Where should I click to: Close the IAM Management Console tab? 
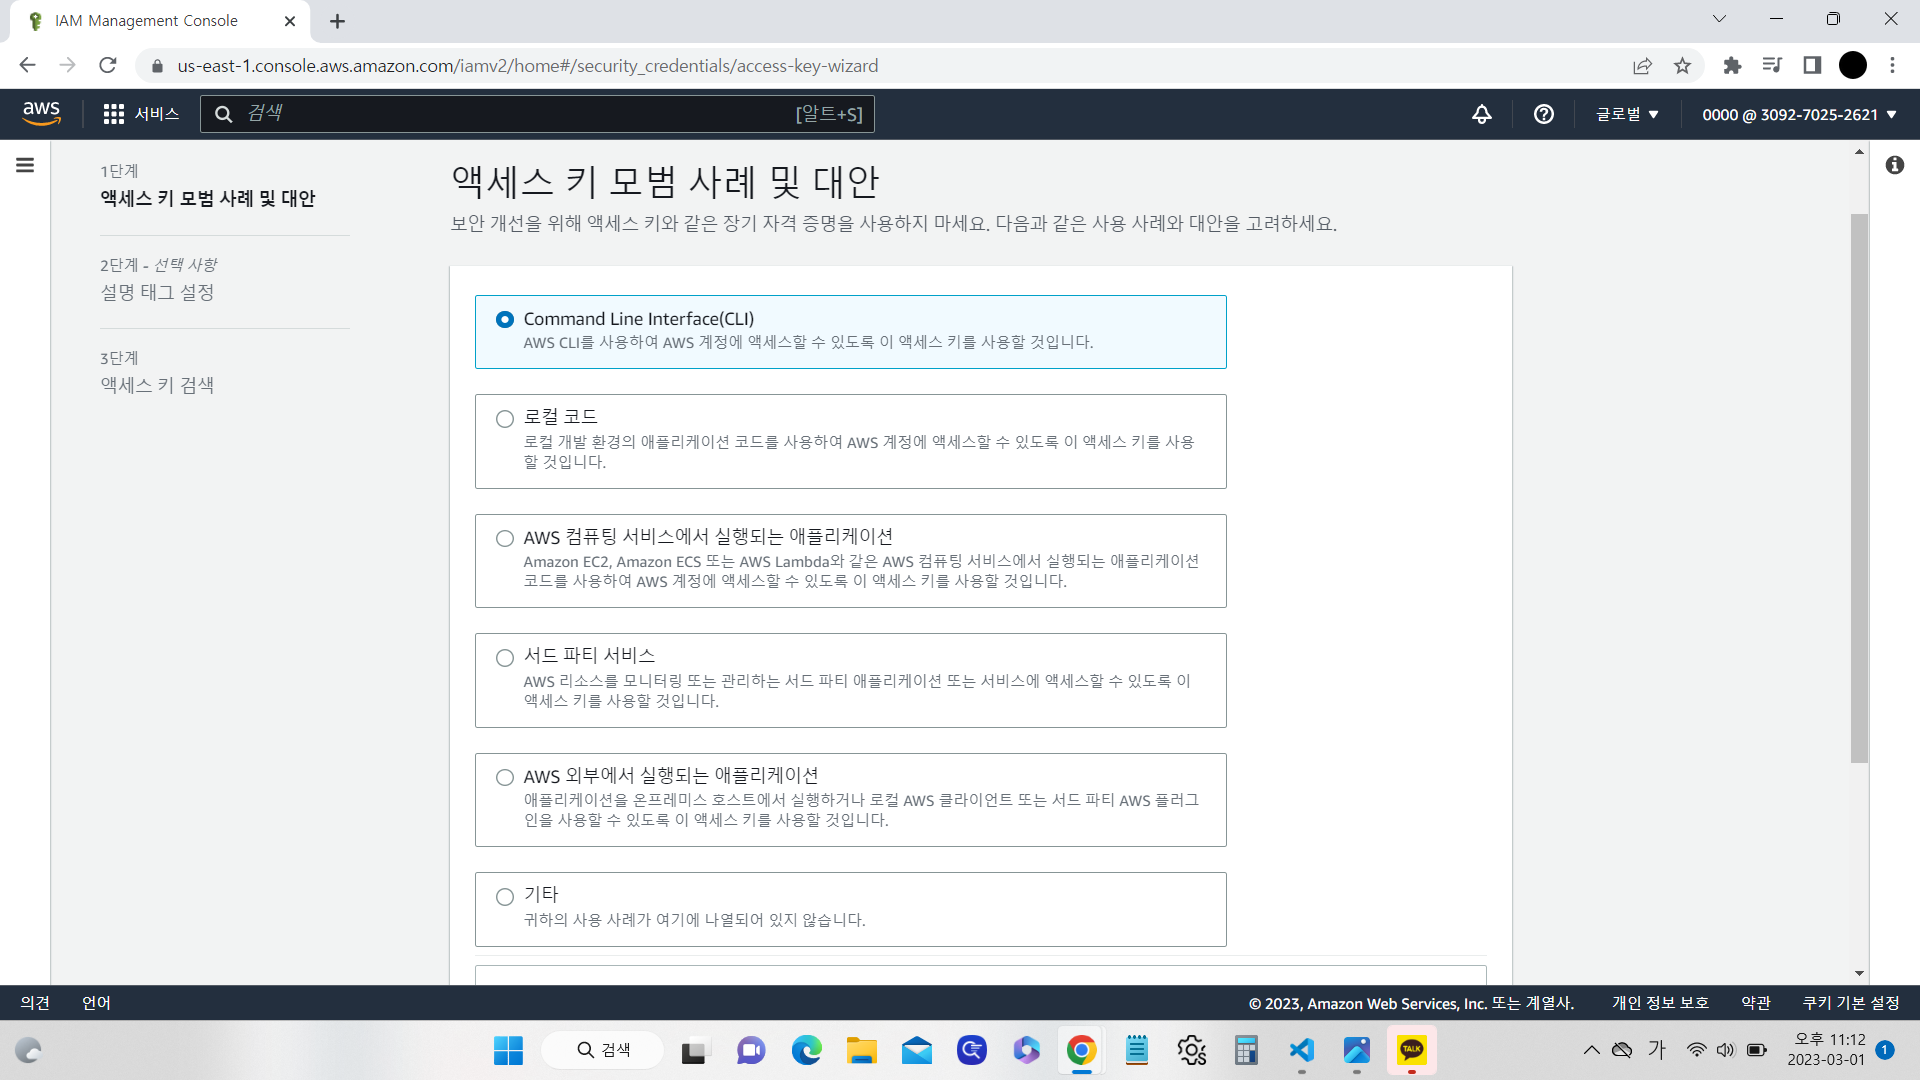click(x=290, y=21)
